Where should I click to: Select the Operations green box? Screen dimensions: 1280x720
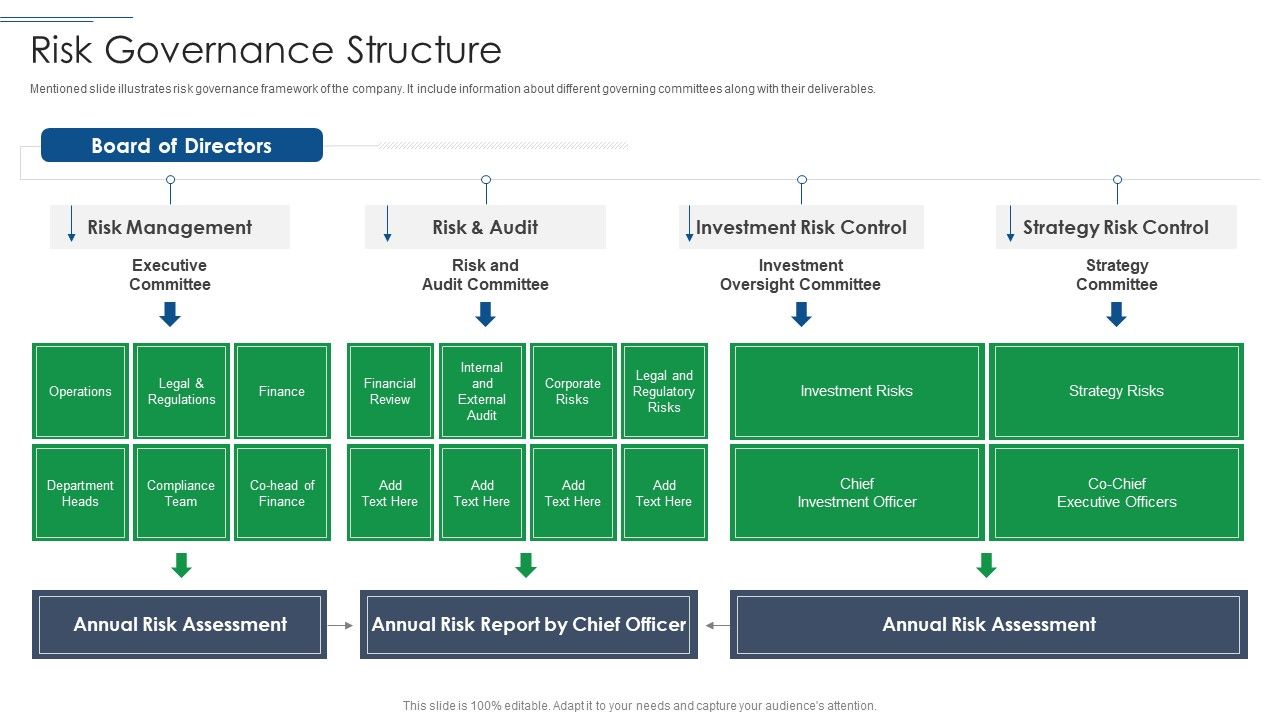point(80,391)
